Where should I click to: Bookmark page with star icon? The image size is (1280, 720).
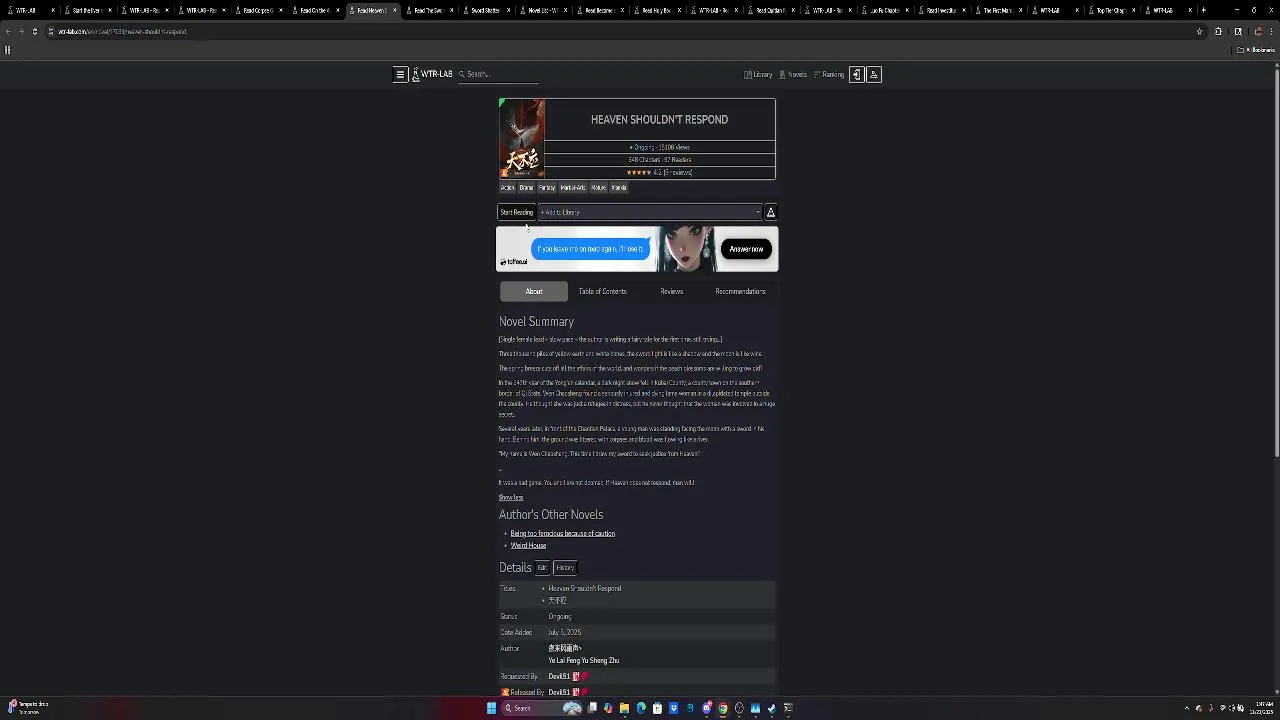(1199, 31)
